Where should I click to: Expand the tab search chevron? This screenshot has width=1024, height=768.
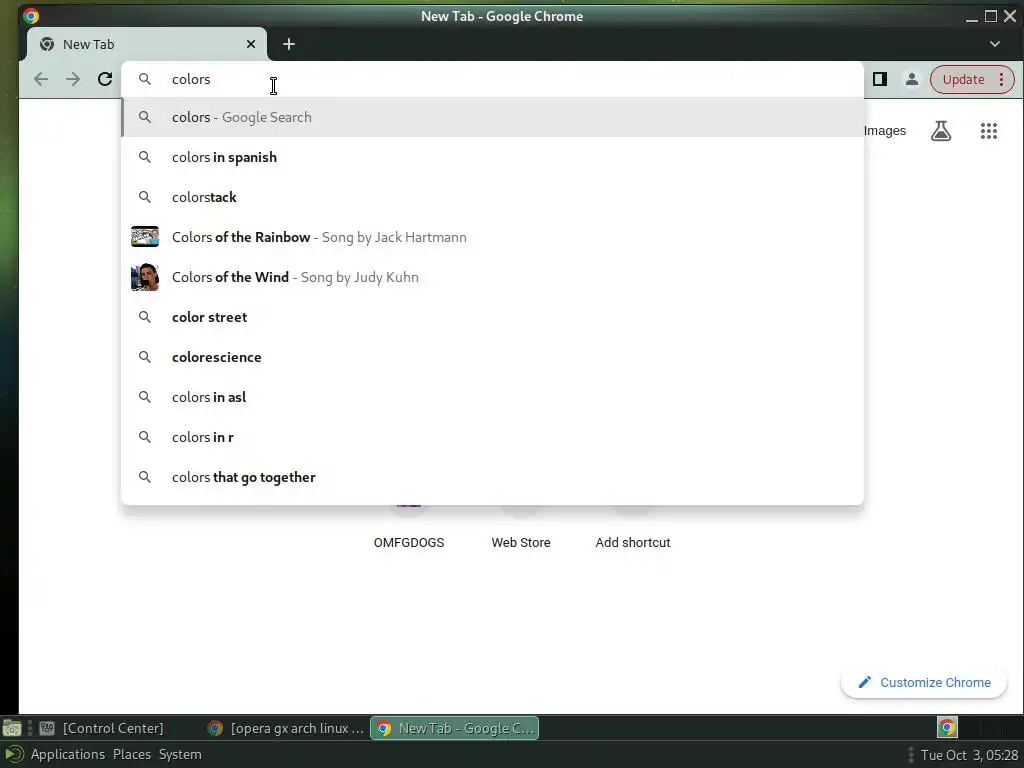995,44
